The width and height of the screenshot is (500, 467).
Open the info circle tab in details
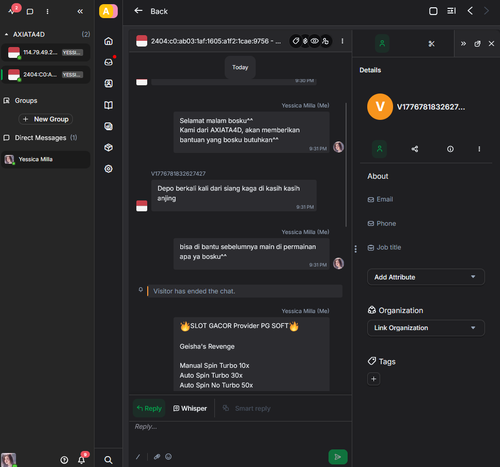click(450, 149)
